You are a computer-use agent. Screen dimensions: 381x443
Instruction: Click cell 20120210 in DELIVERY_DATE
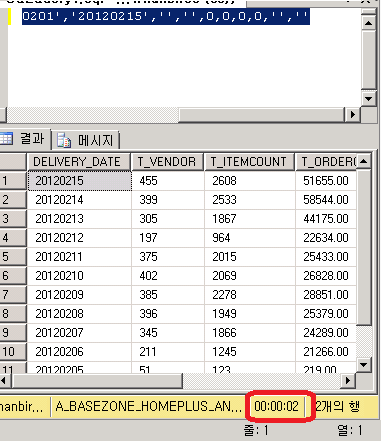coord(80,276)
